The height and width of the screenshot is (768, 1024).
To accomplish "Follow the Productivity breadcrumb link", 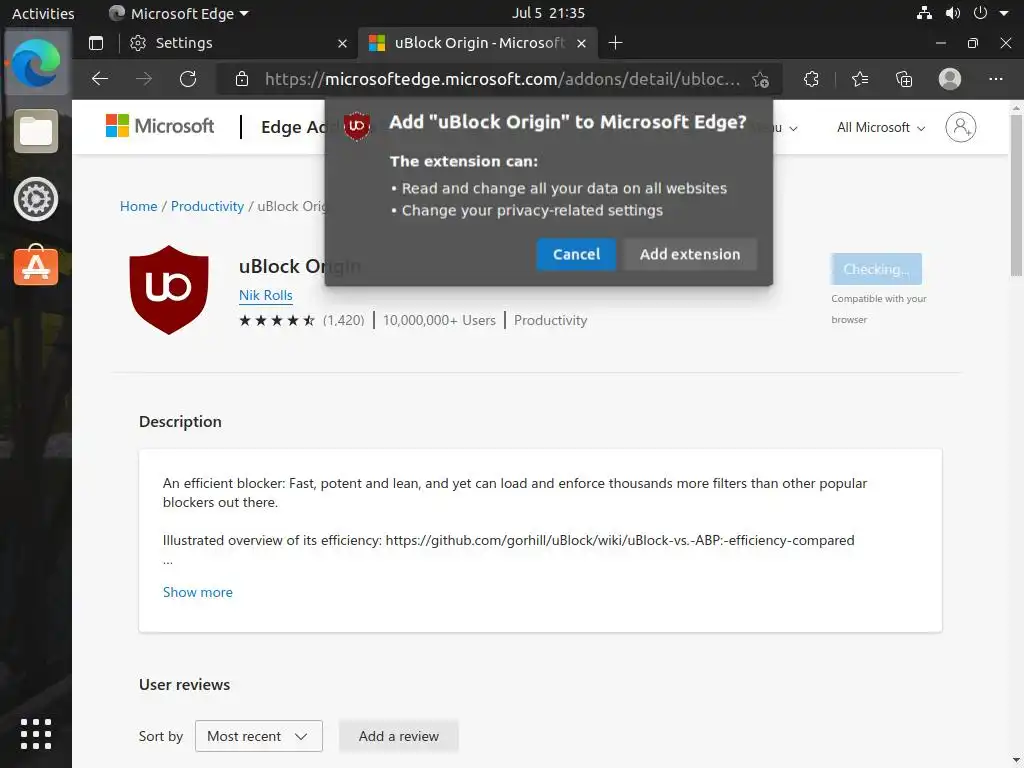I will tap(207, 206).
